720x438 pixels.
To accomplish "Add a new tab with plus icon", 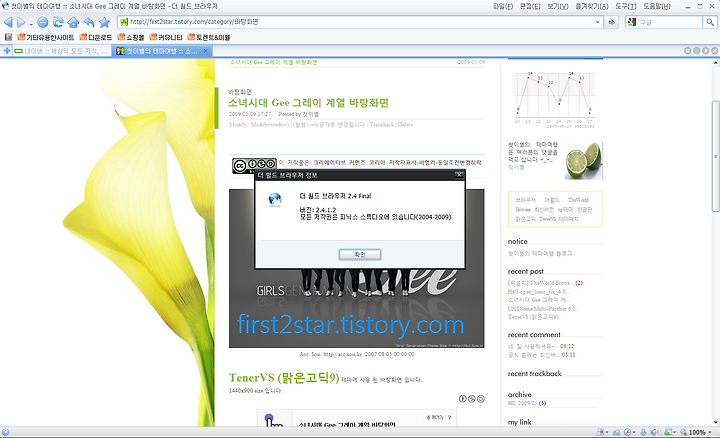I will (x=7, y=51).
